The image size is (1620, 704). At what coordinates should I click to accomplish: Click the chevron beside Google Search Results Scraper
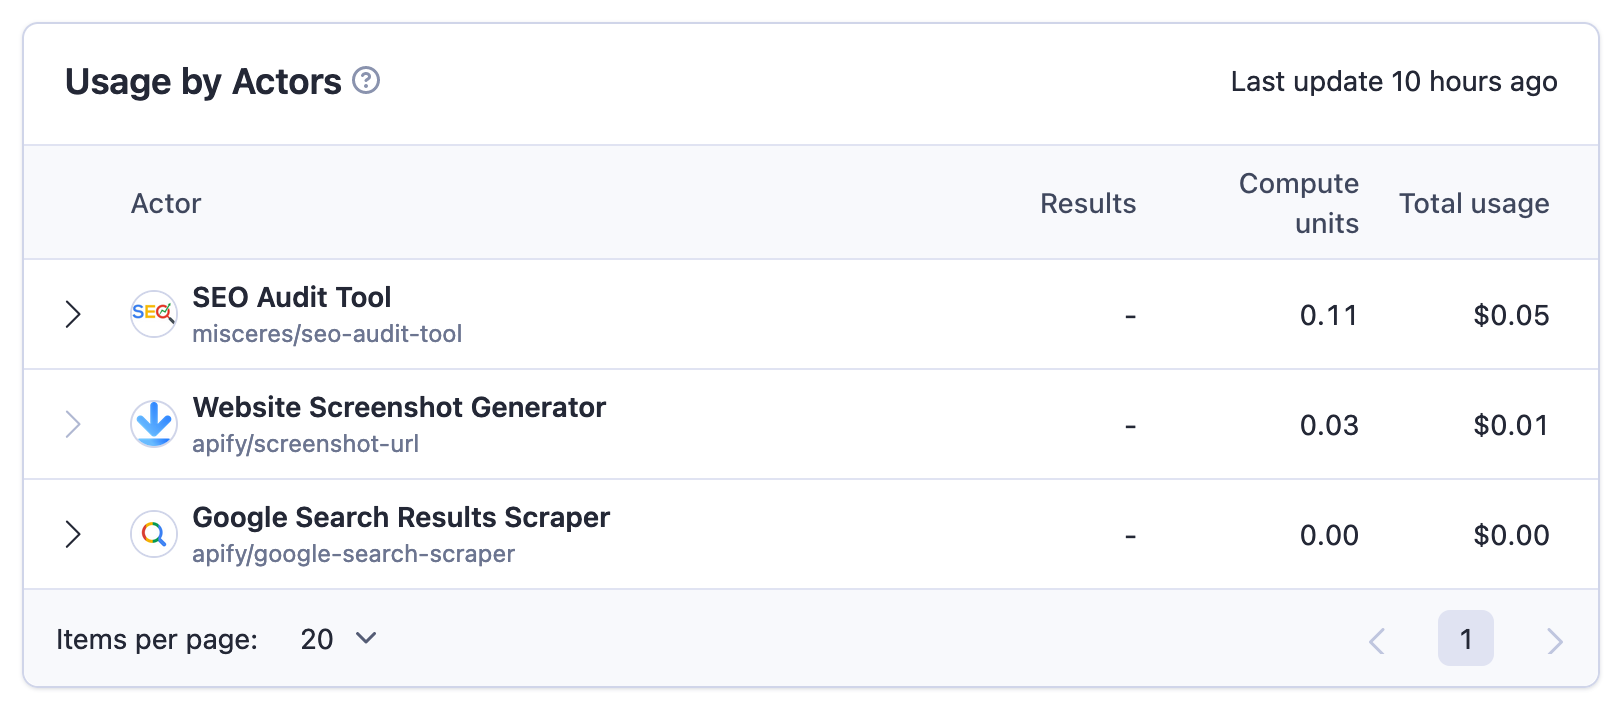(x=73, y=534)
